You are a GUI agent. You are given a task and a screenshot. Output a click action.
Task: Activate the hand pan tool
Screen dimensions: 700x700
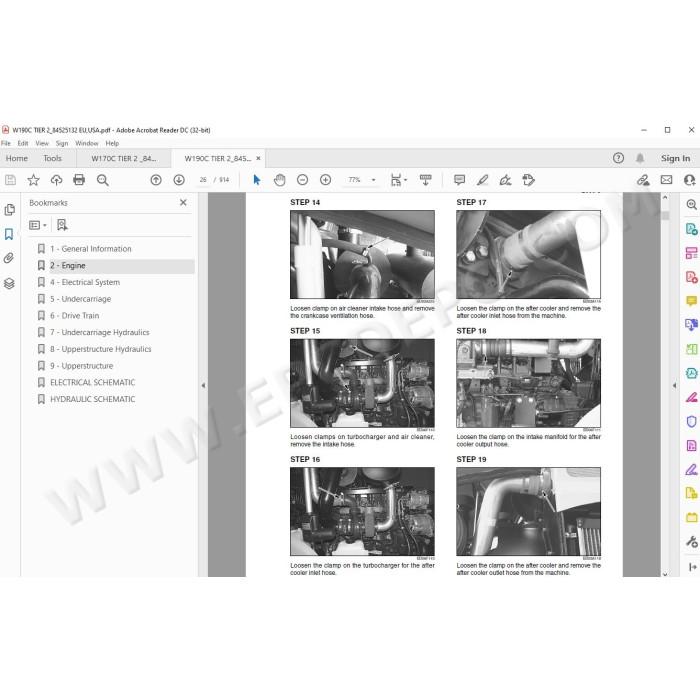pos(279,180)
